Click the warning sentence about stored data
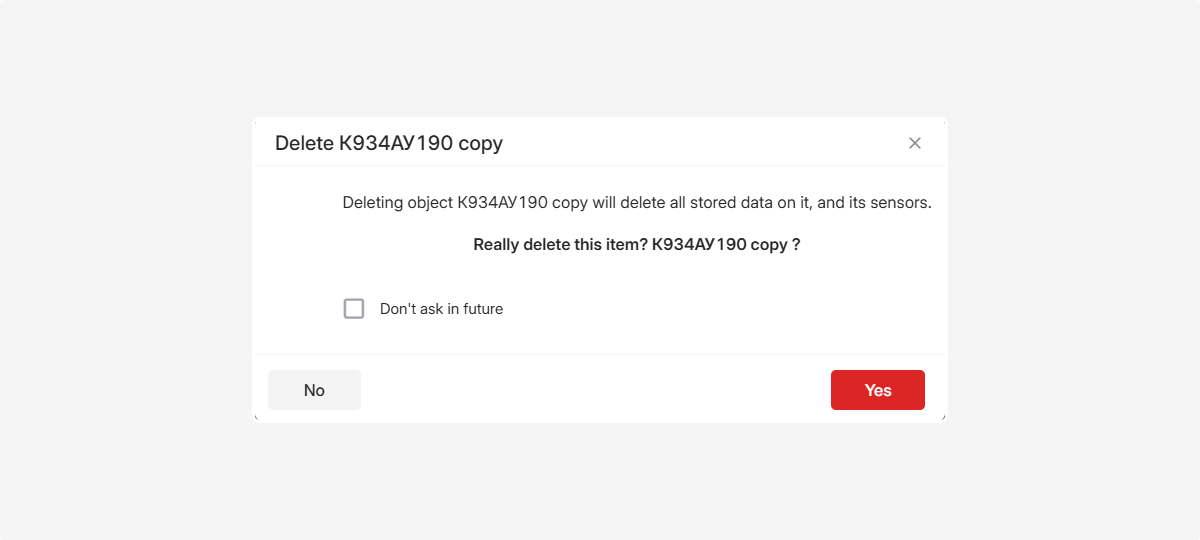The height and width of the screenshot is (540, 1200). (636, 203)
